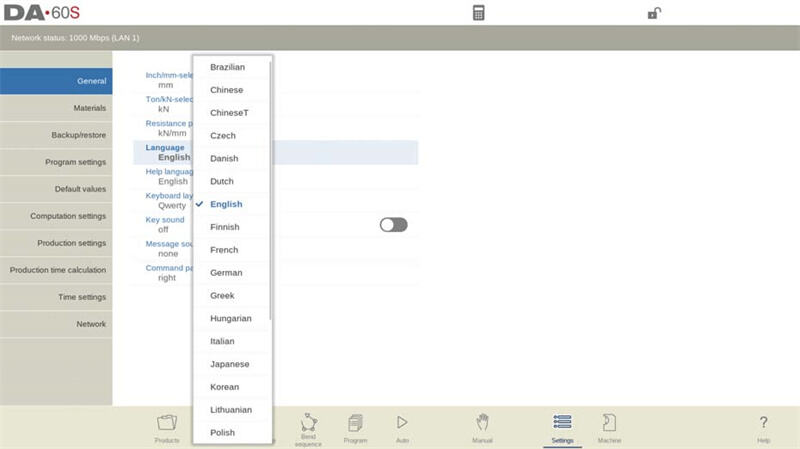Open Products from bottom navigation
800x449 pixels.
(167, 427)
